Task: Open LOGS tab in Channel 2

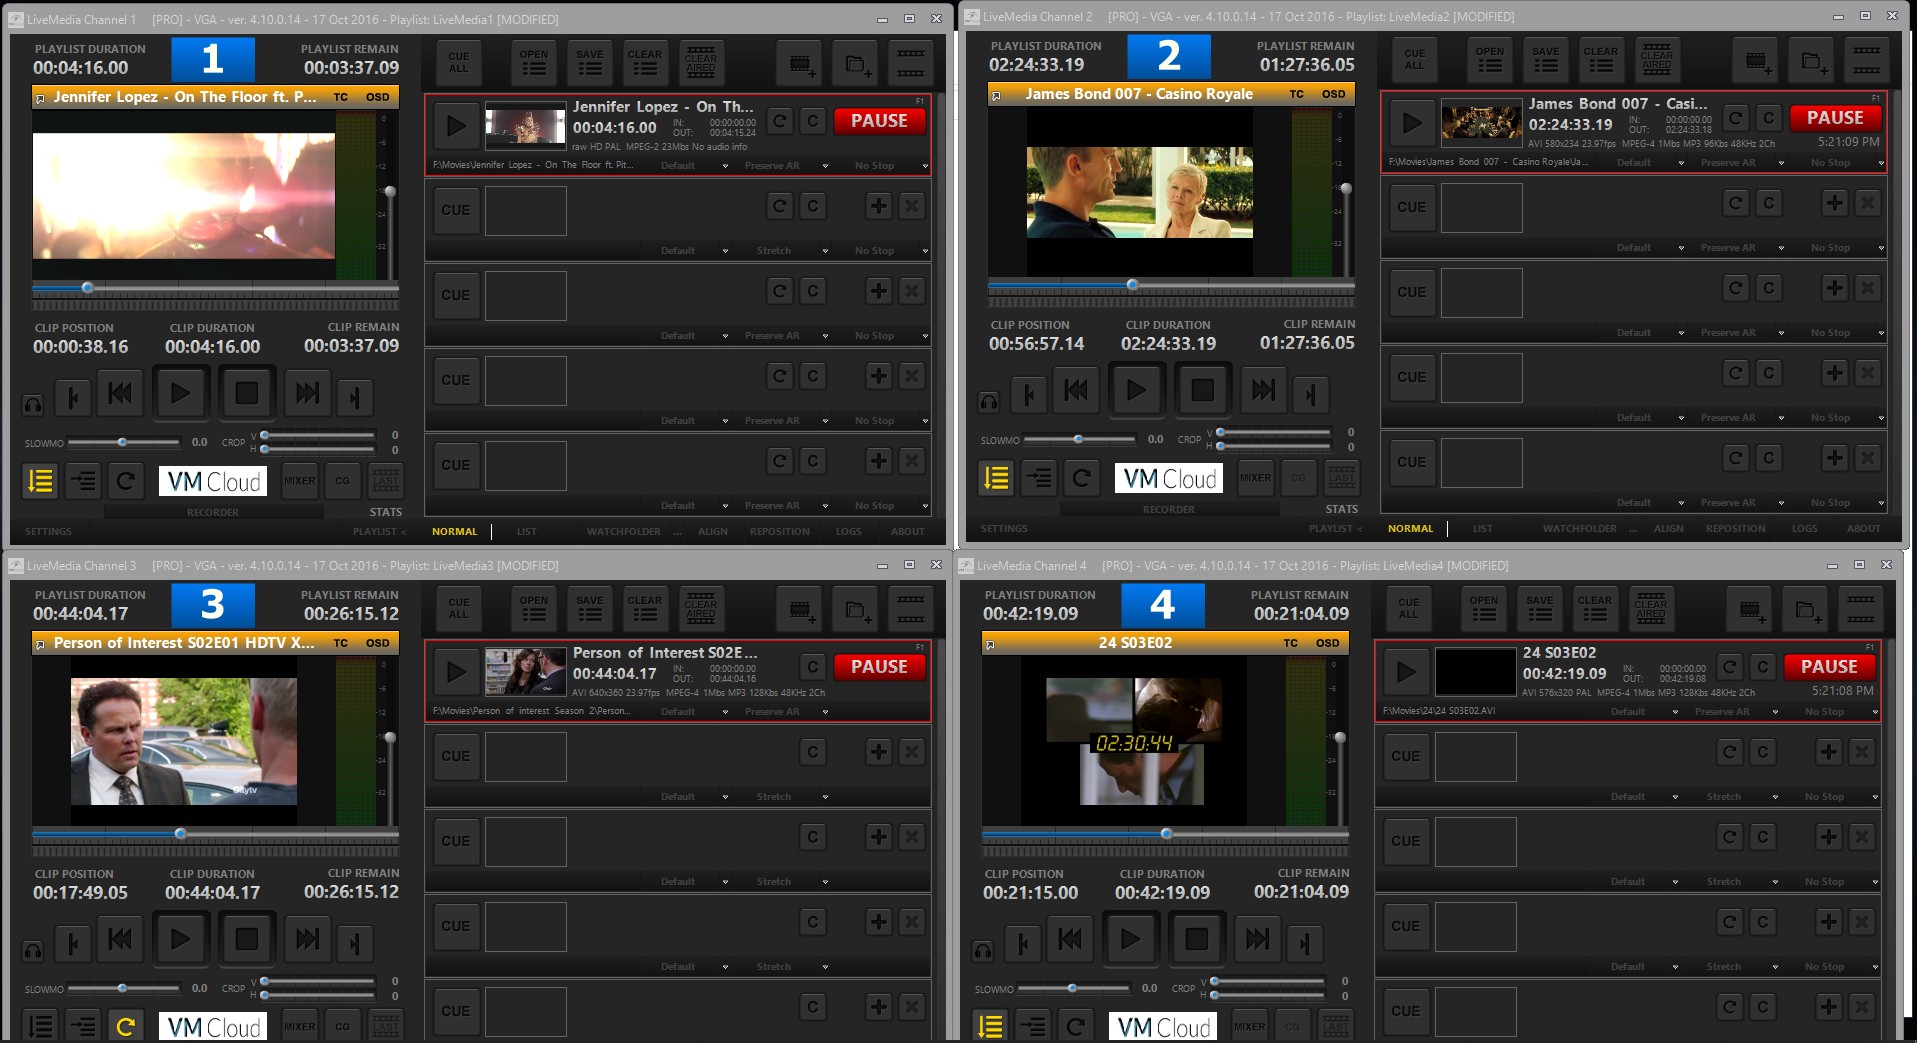Action: click(1804, 529)
